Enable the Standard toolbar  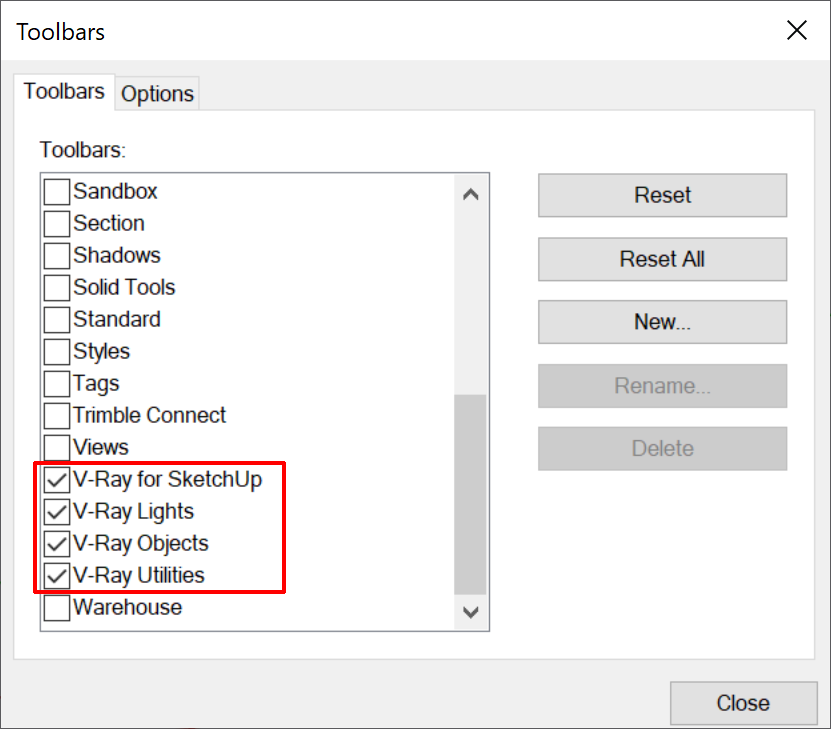57,319
